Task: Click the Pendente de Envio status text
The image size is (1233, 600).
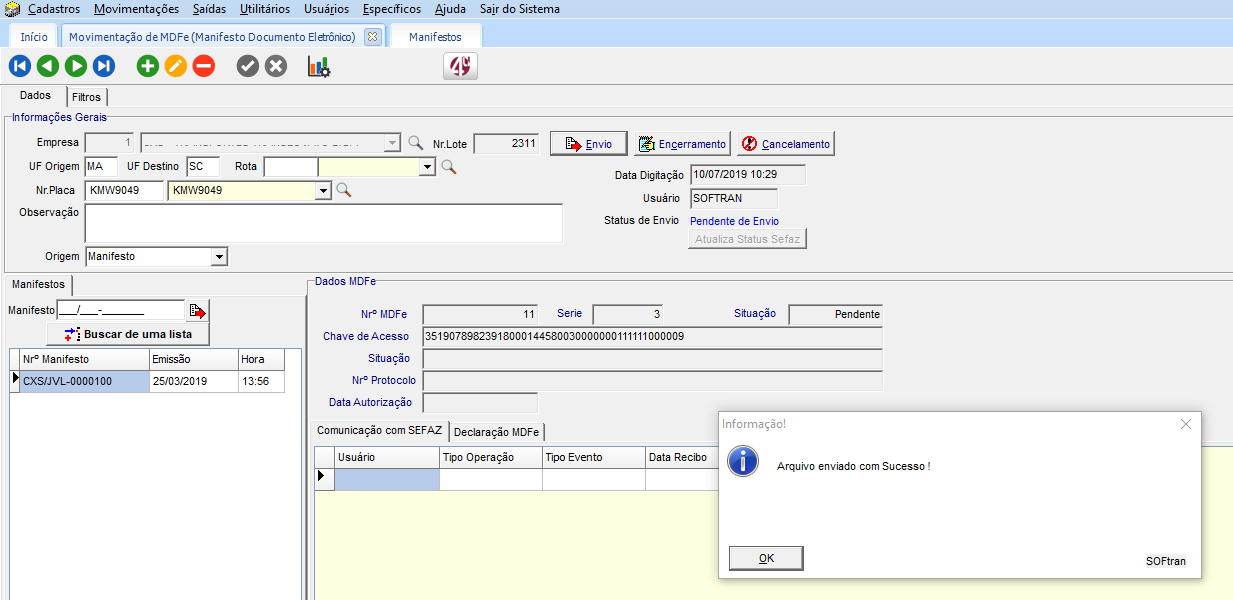Action: tap(735, 221)
